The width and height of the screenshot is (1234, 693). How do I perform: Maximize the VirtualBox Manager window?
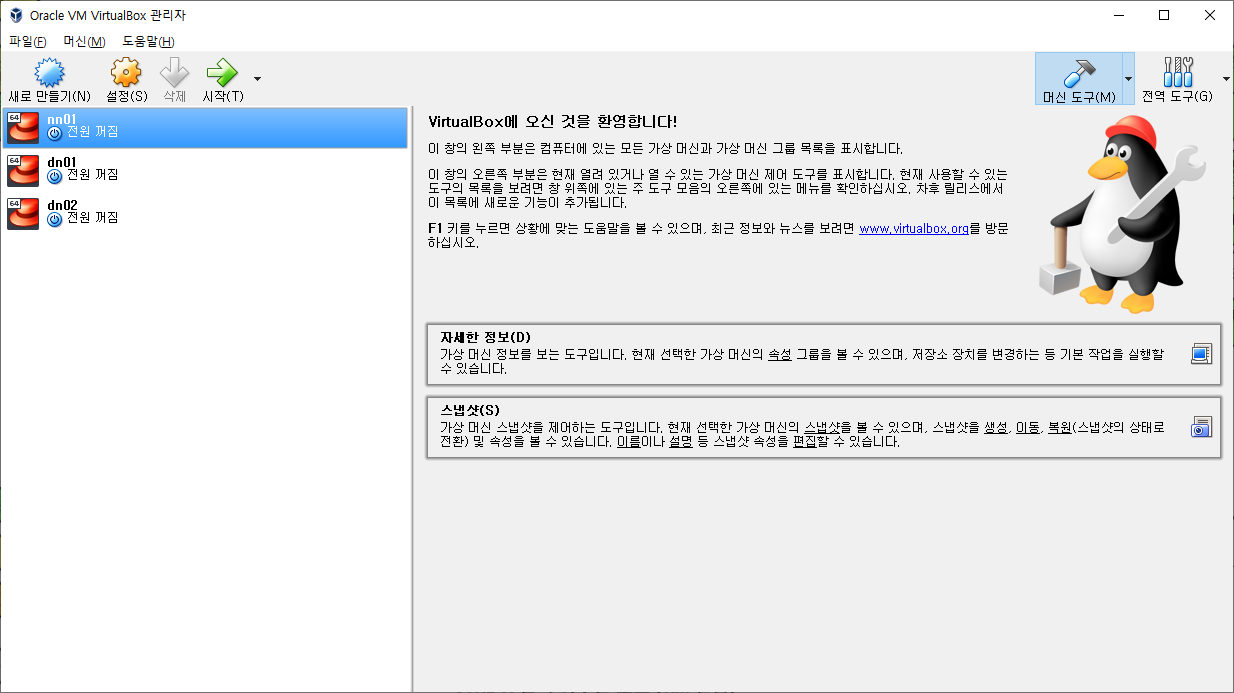[x=1164, y=15]
